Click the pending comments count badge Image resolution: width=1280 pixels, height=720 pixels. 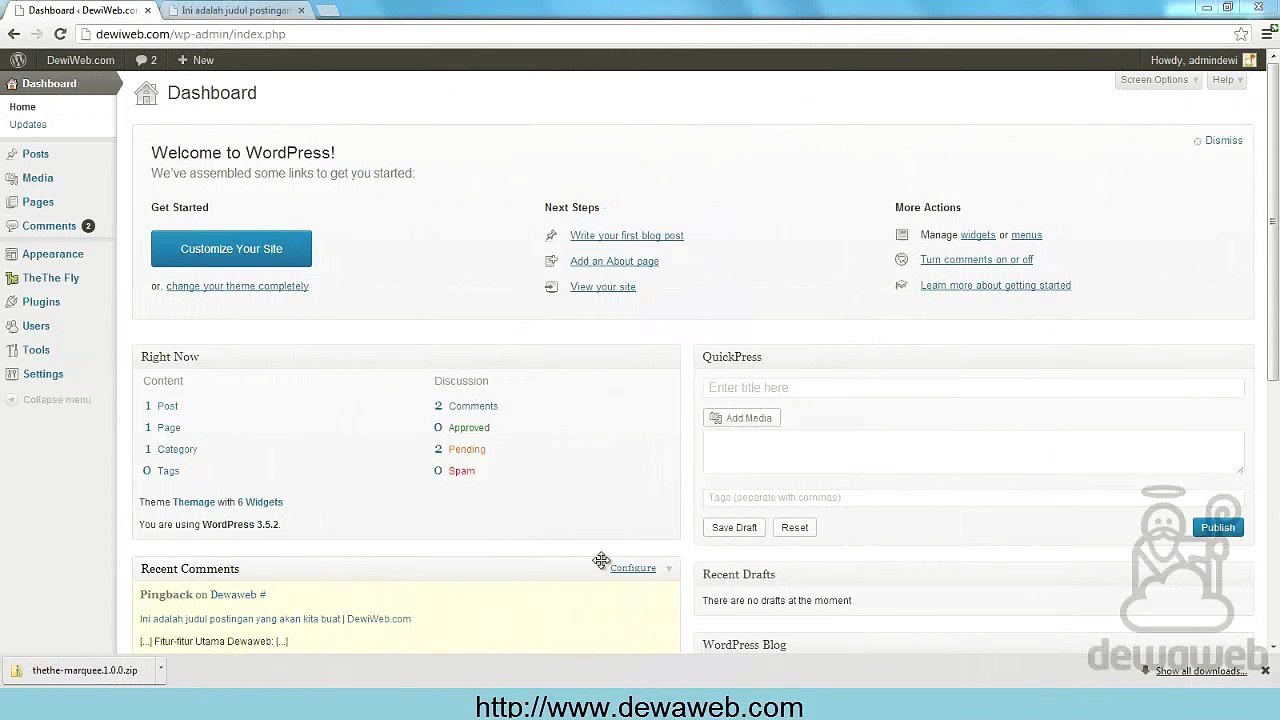88,226
